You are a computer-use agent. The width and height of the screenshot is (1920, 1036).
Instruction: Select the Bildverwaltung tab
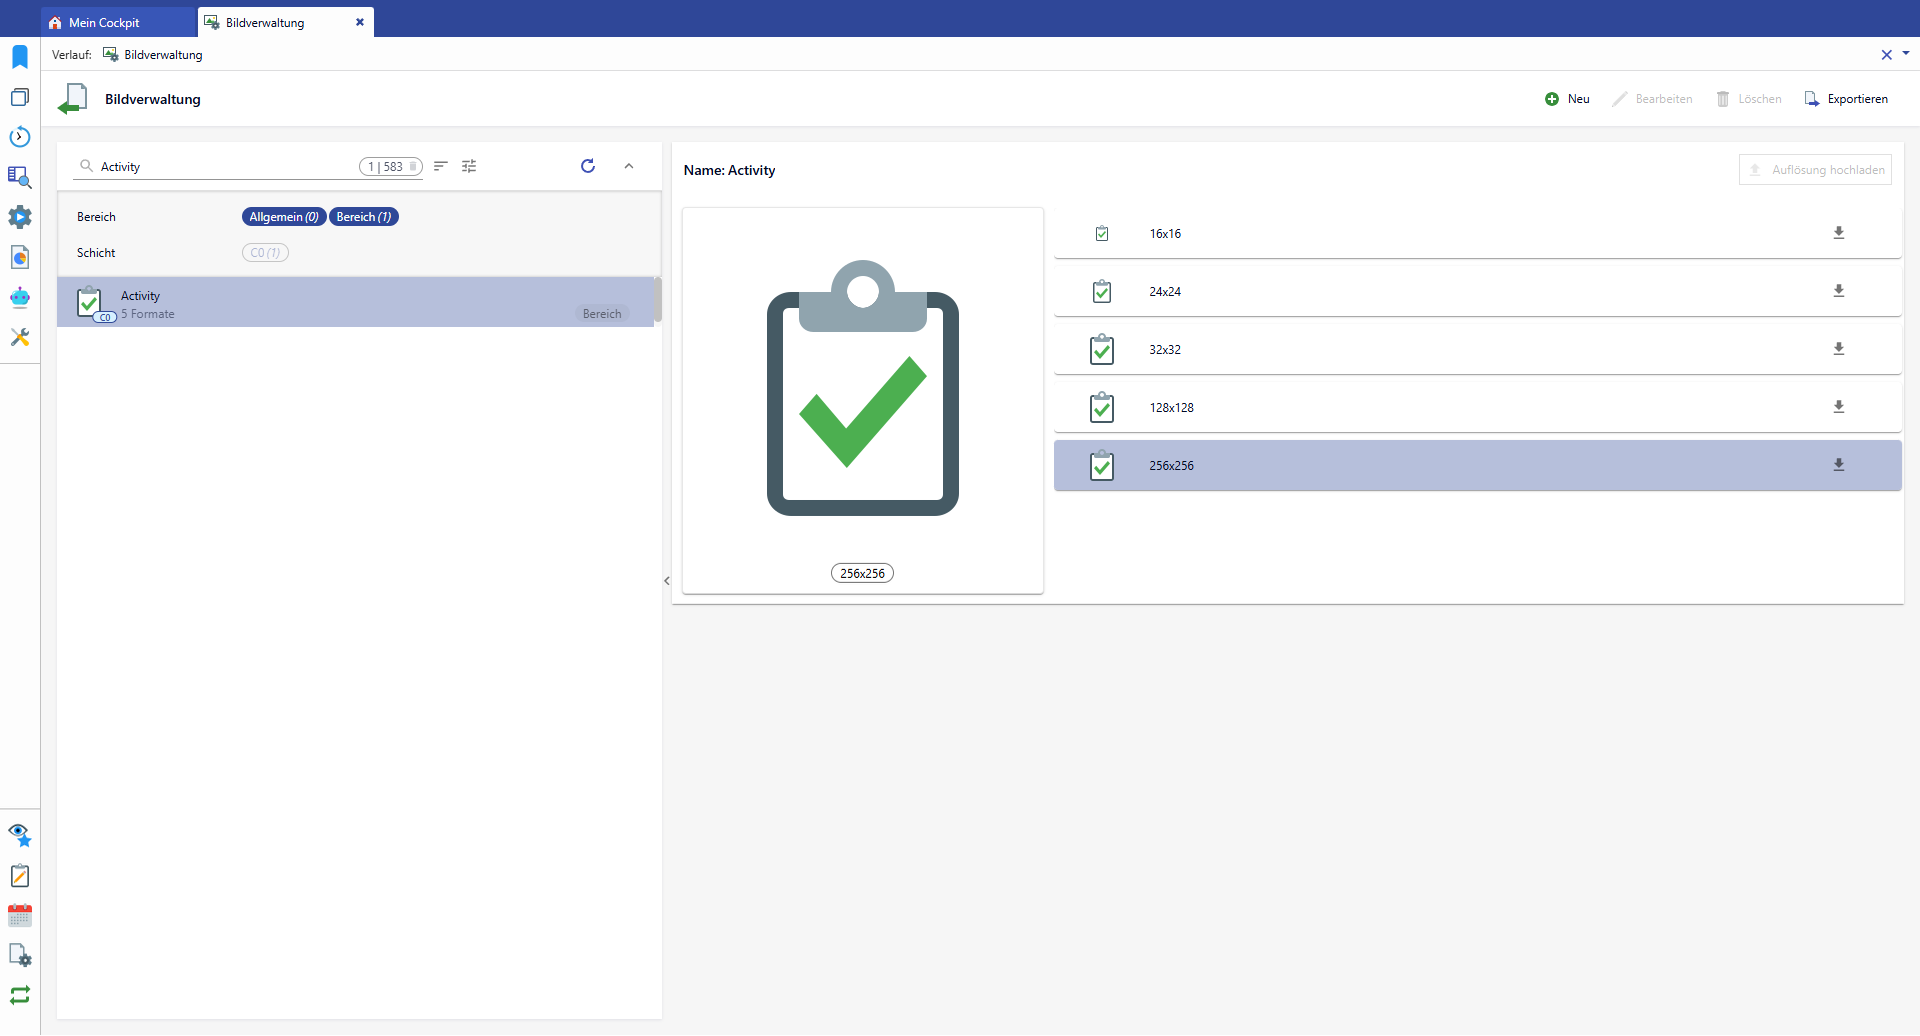(x=265, y=22)
